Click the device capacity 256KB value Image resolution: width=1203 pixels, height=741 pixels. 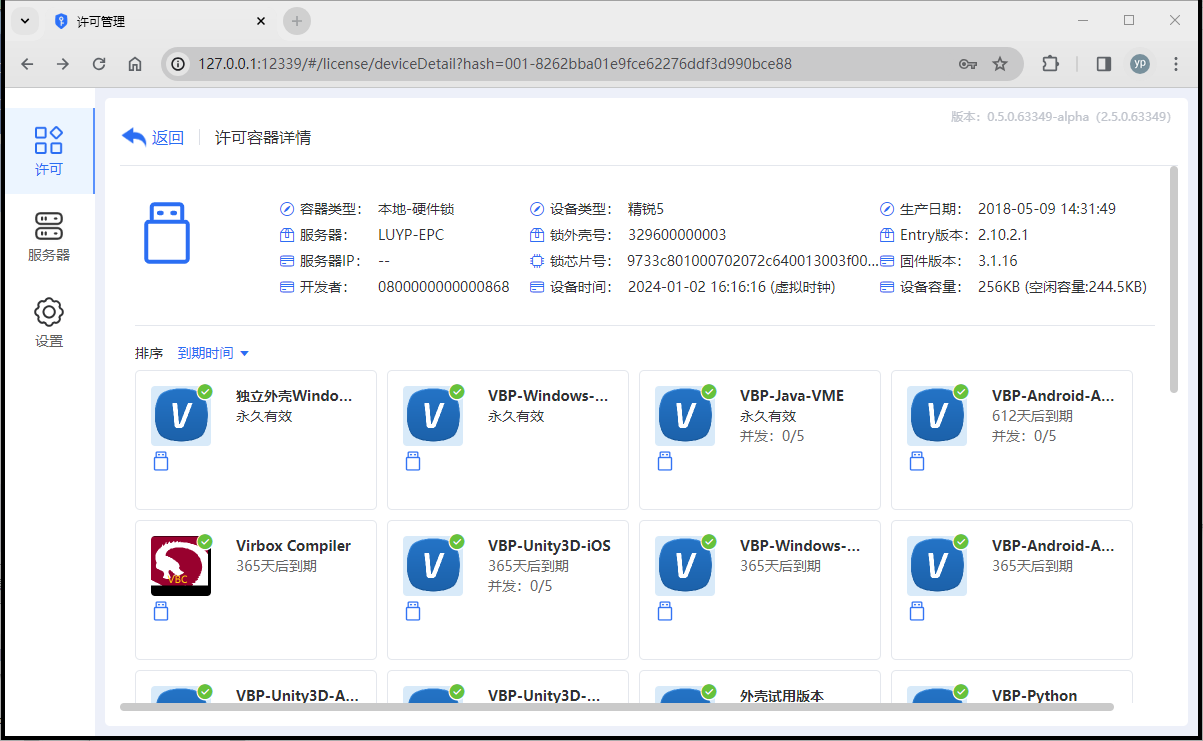click(1062, 287)
